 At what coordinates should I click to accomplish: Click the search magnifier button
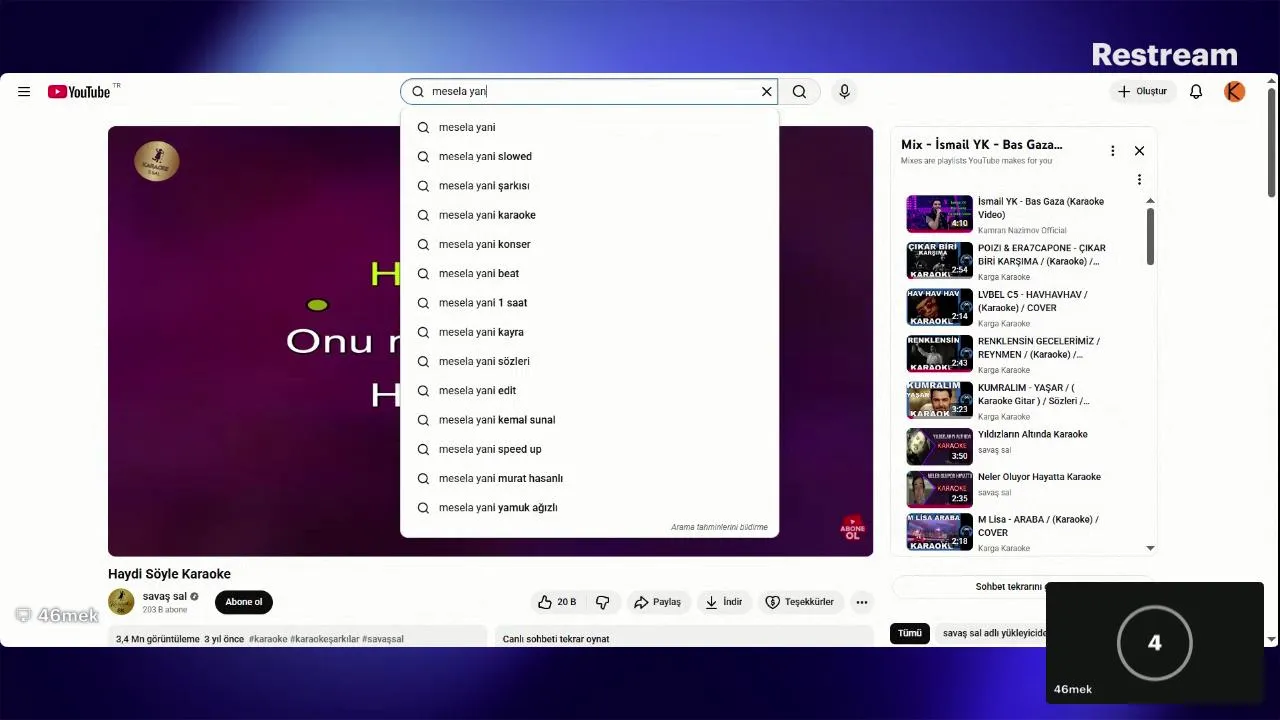click(x=799, y=91)
